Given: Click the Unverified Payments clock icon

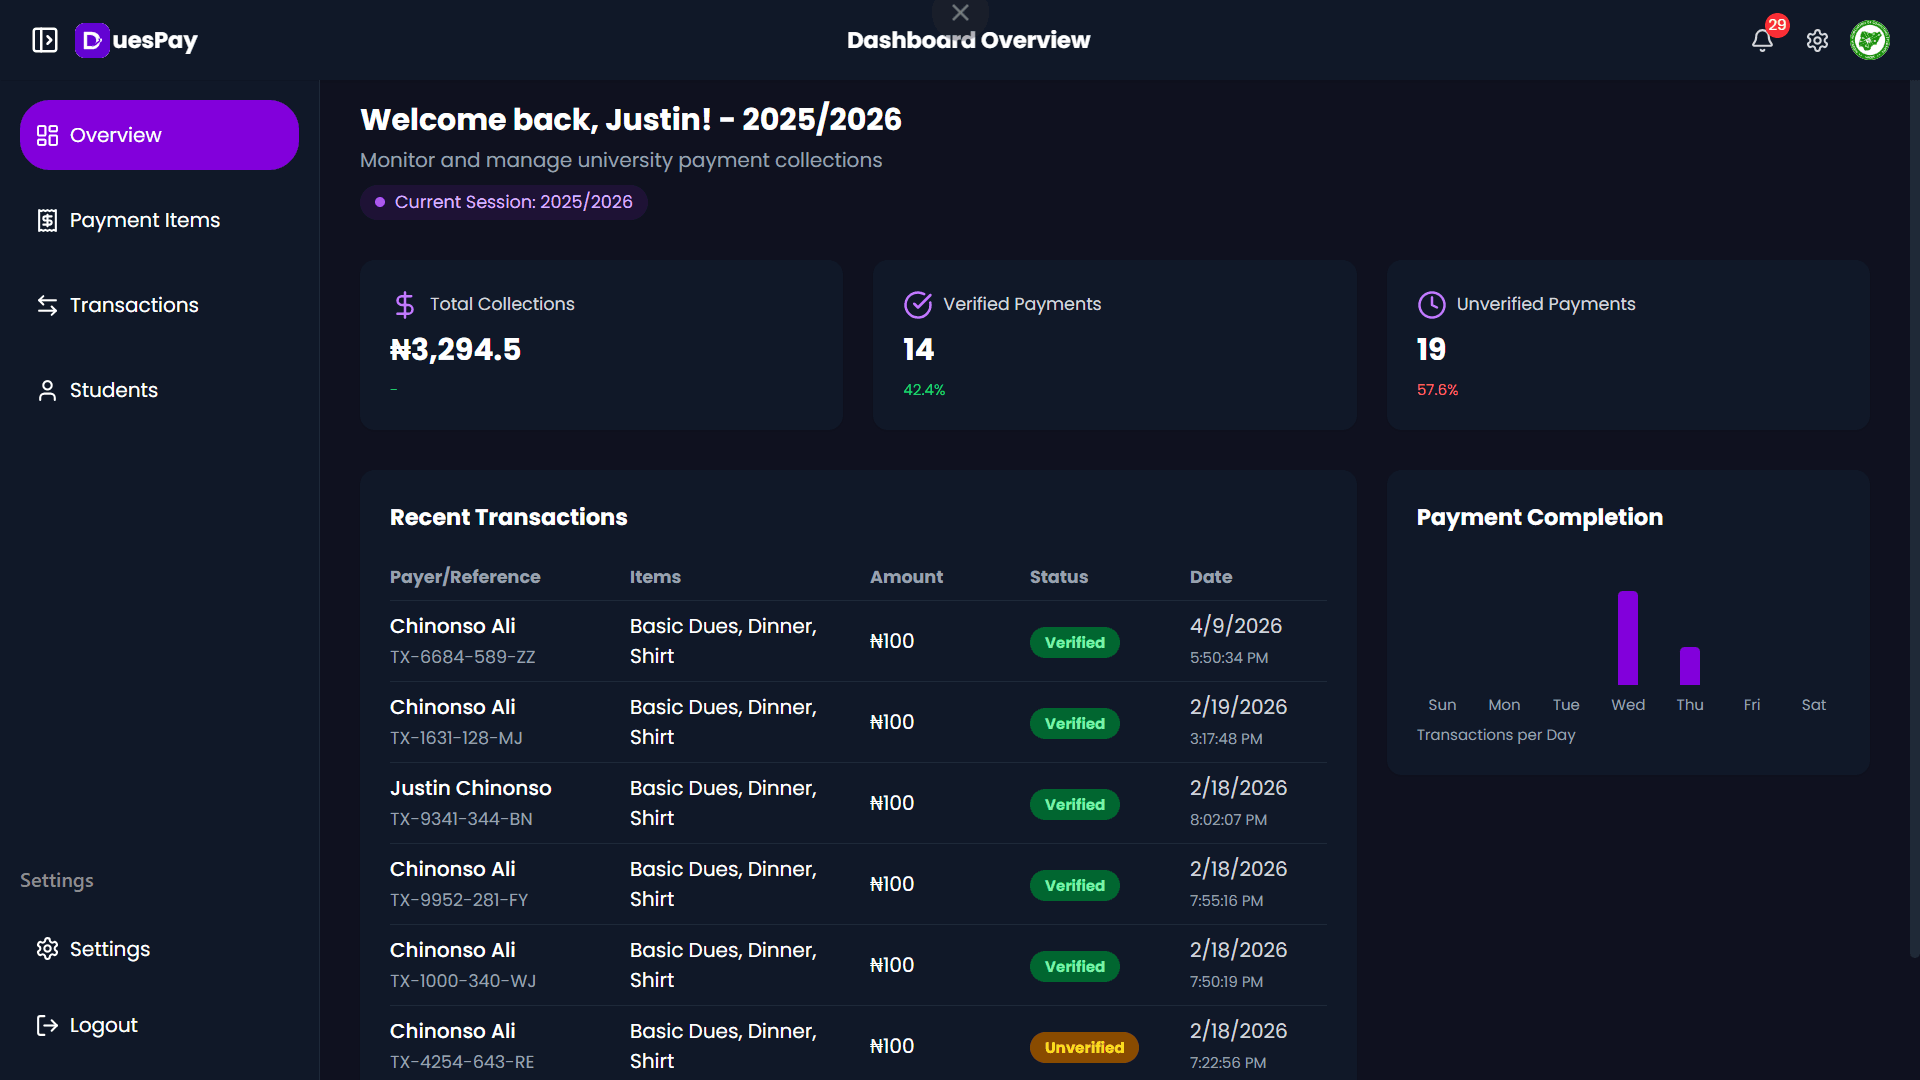Looking at the screenshot, I should [1431, 304].
